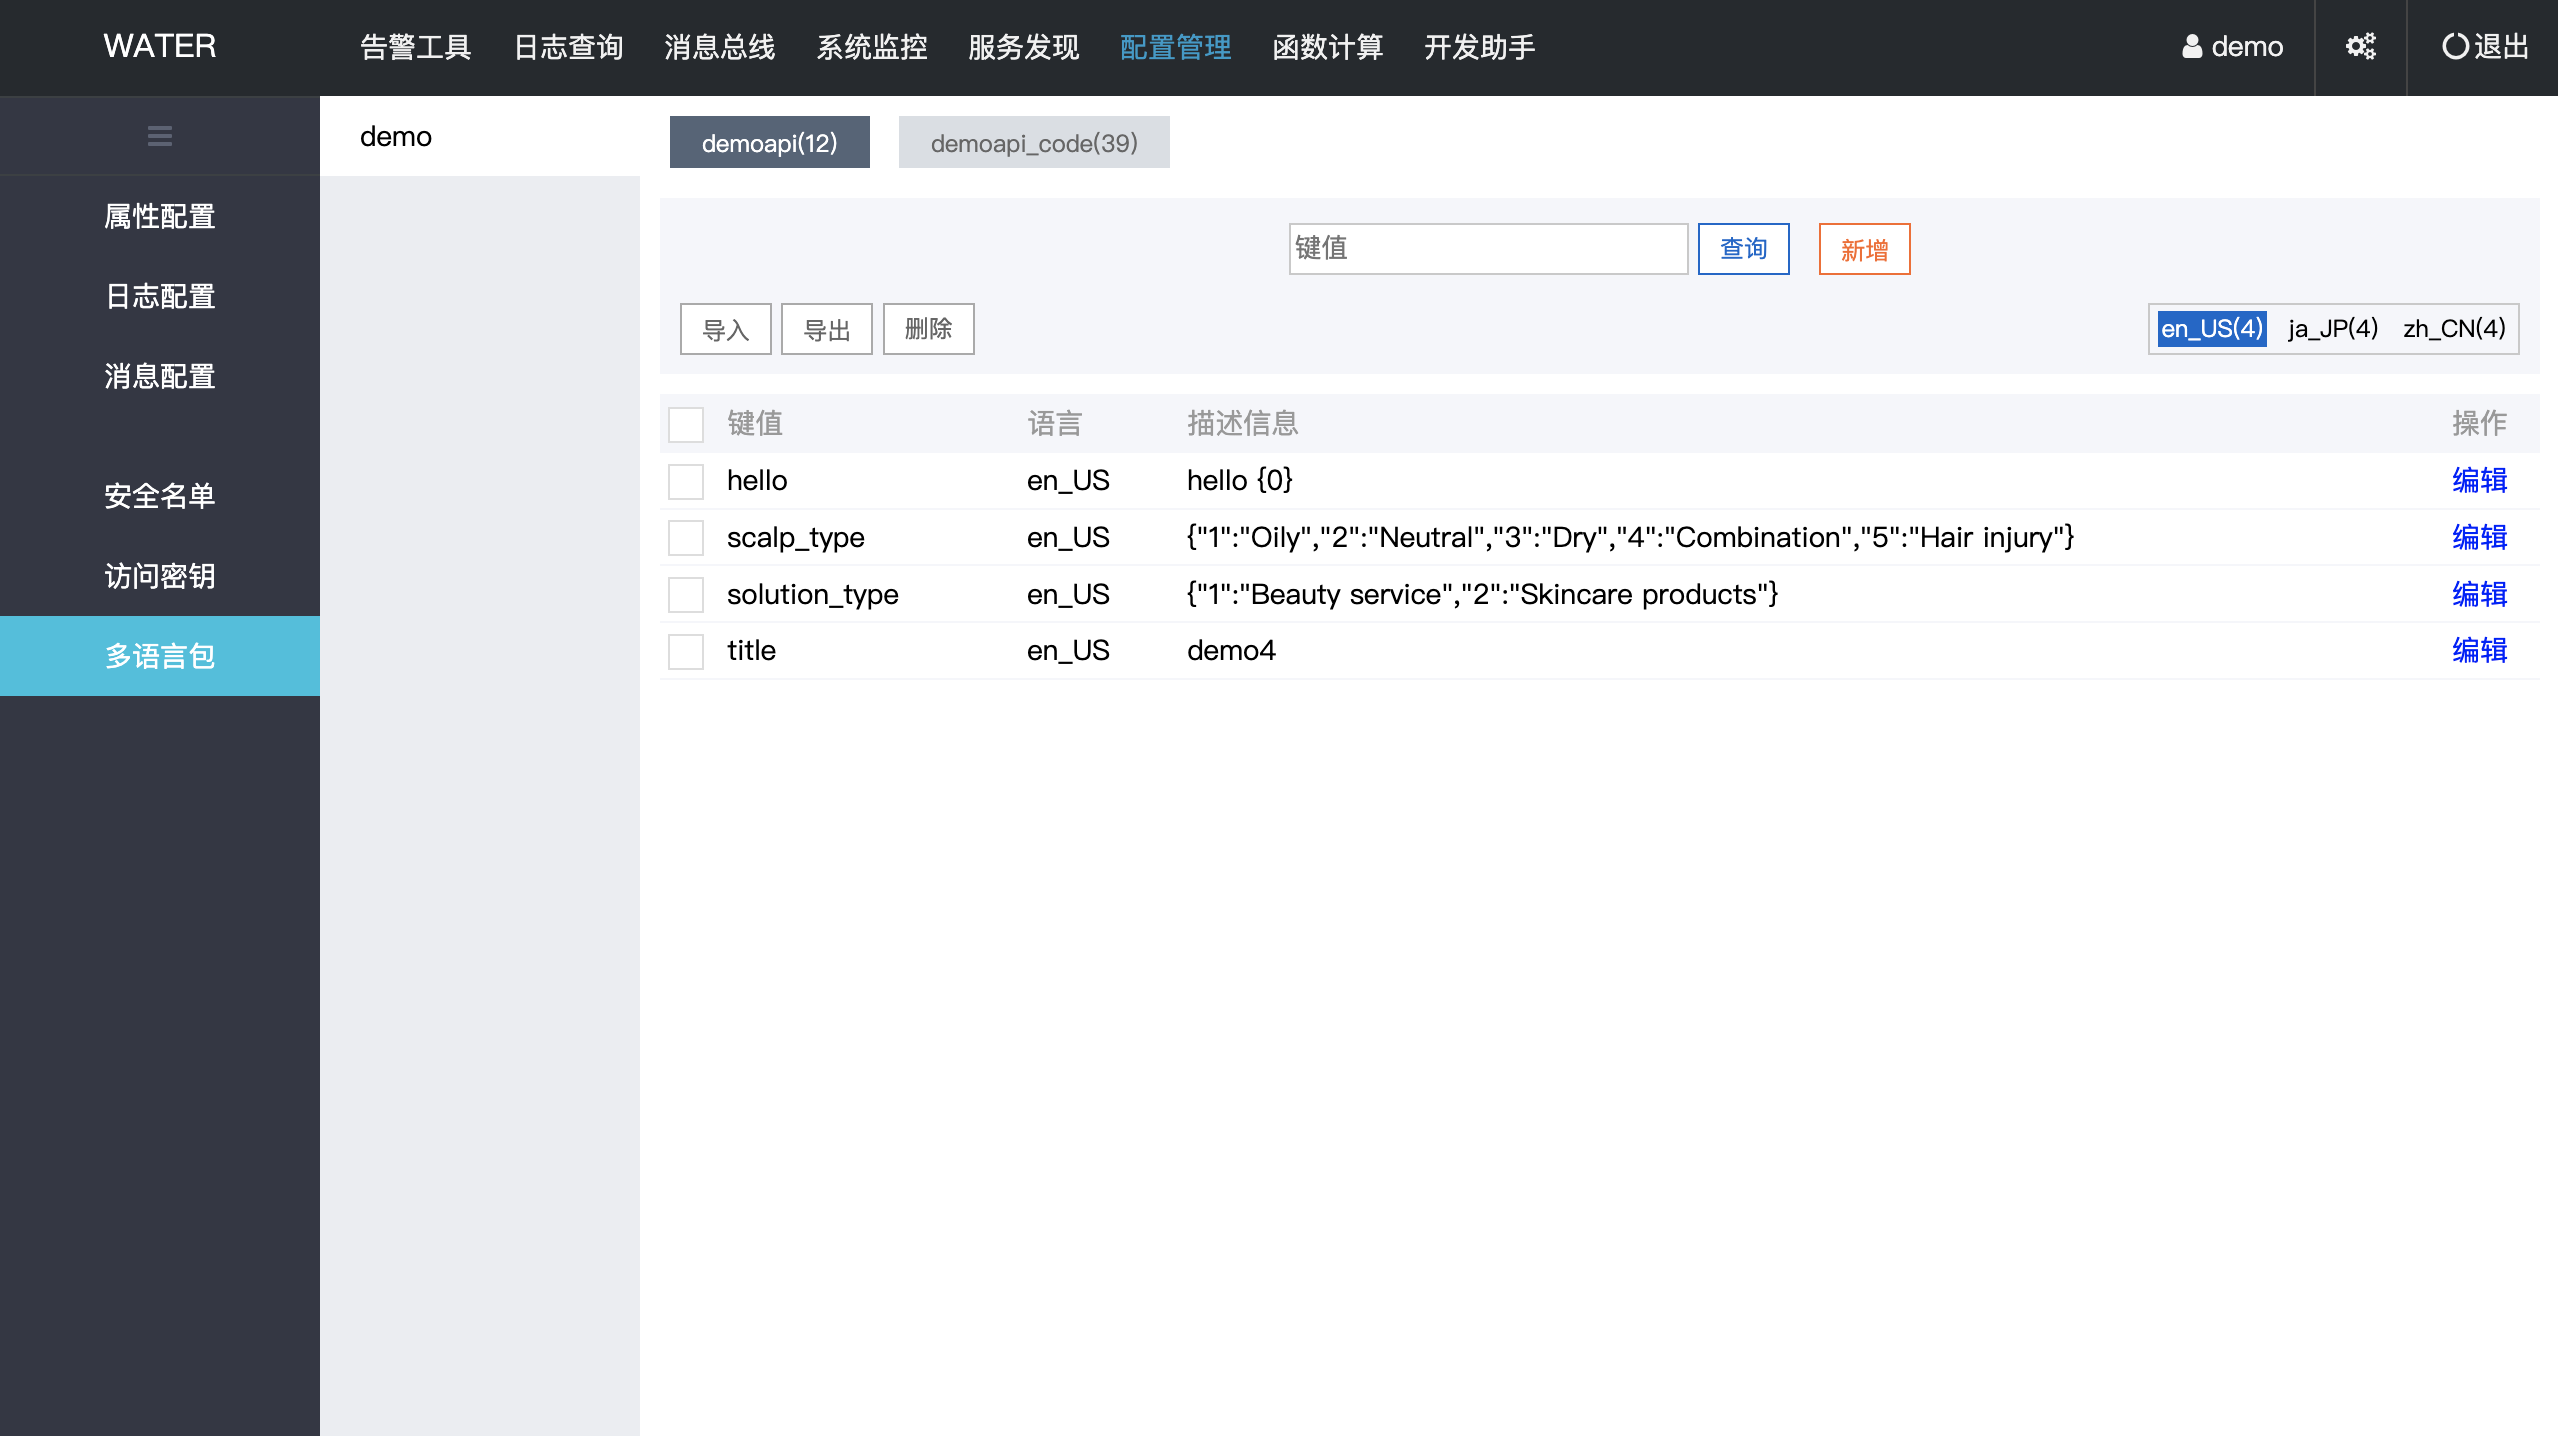The width and height of the screenshot is (2558, 1436).
Task: Check the box for the hello row
Action: pyautogui.click(x=686, y=481)
